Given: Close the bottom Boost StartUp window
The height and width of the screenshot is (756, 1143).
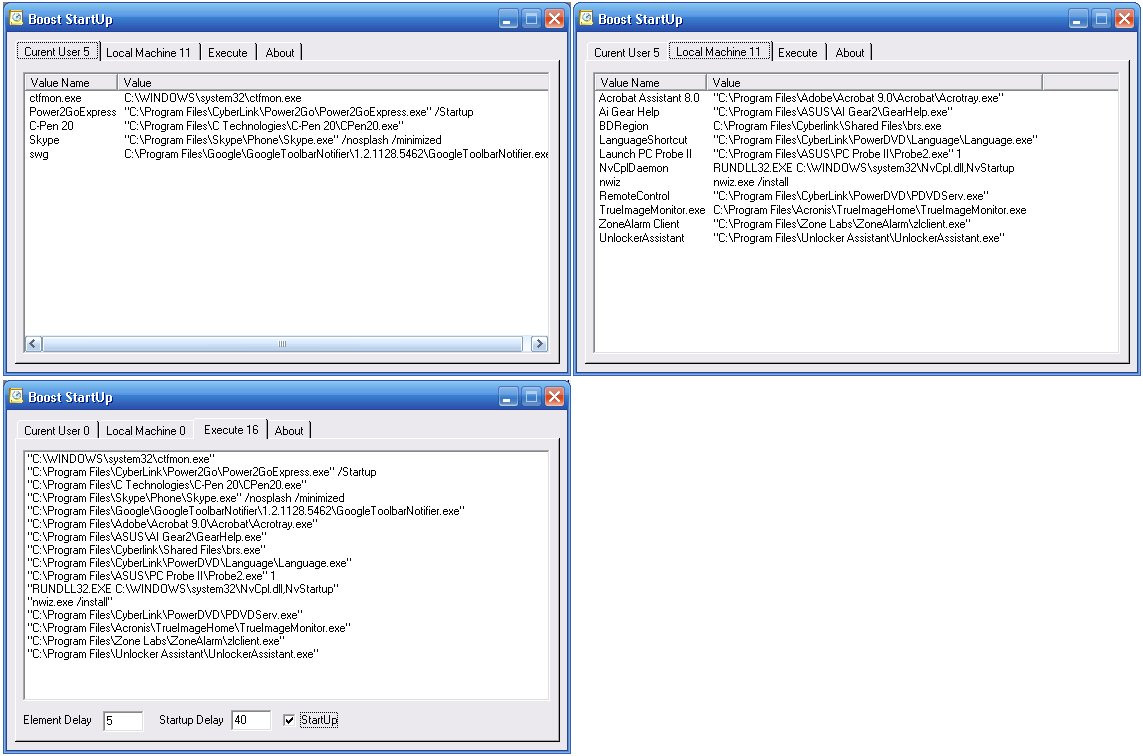Looking at the screenshot, I should [x=555, y=397].
